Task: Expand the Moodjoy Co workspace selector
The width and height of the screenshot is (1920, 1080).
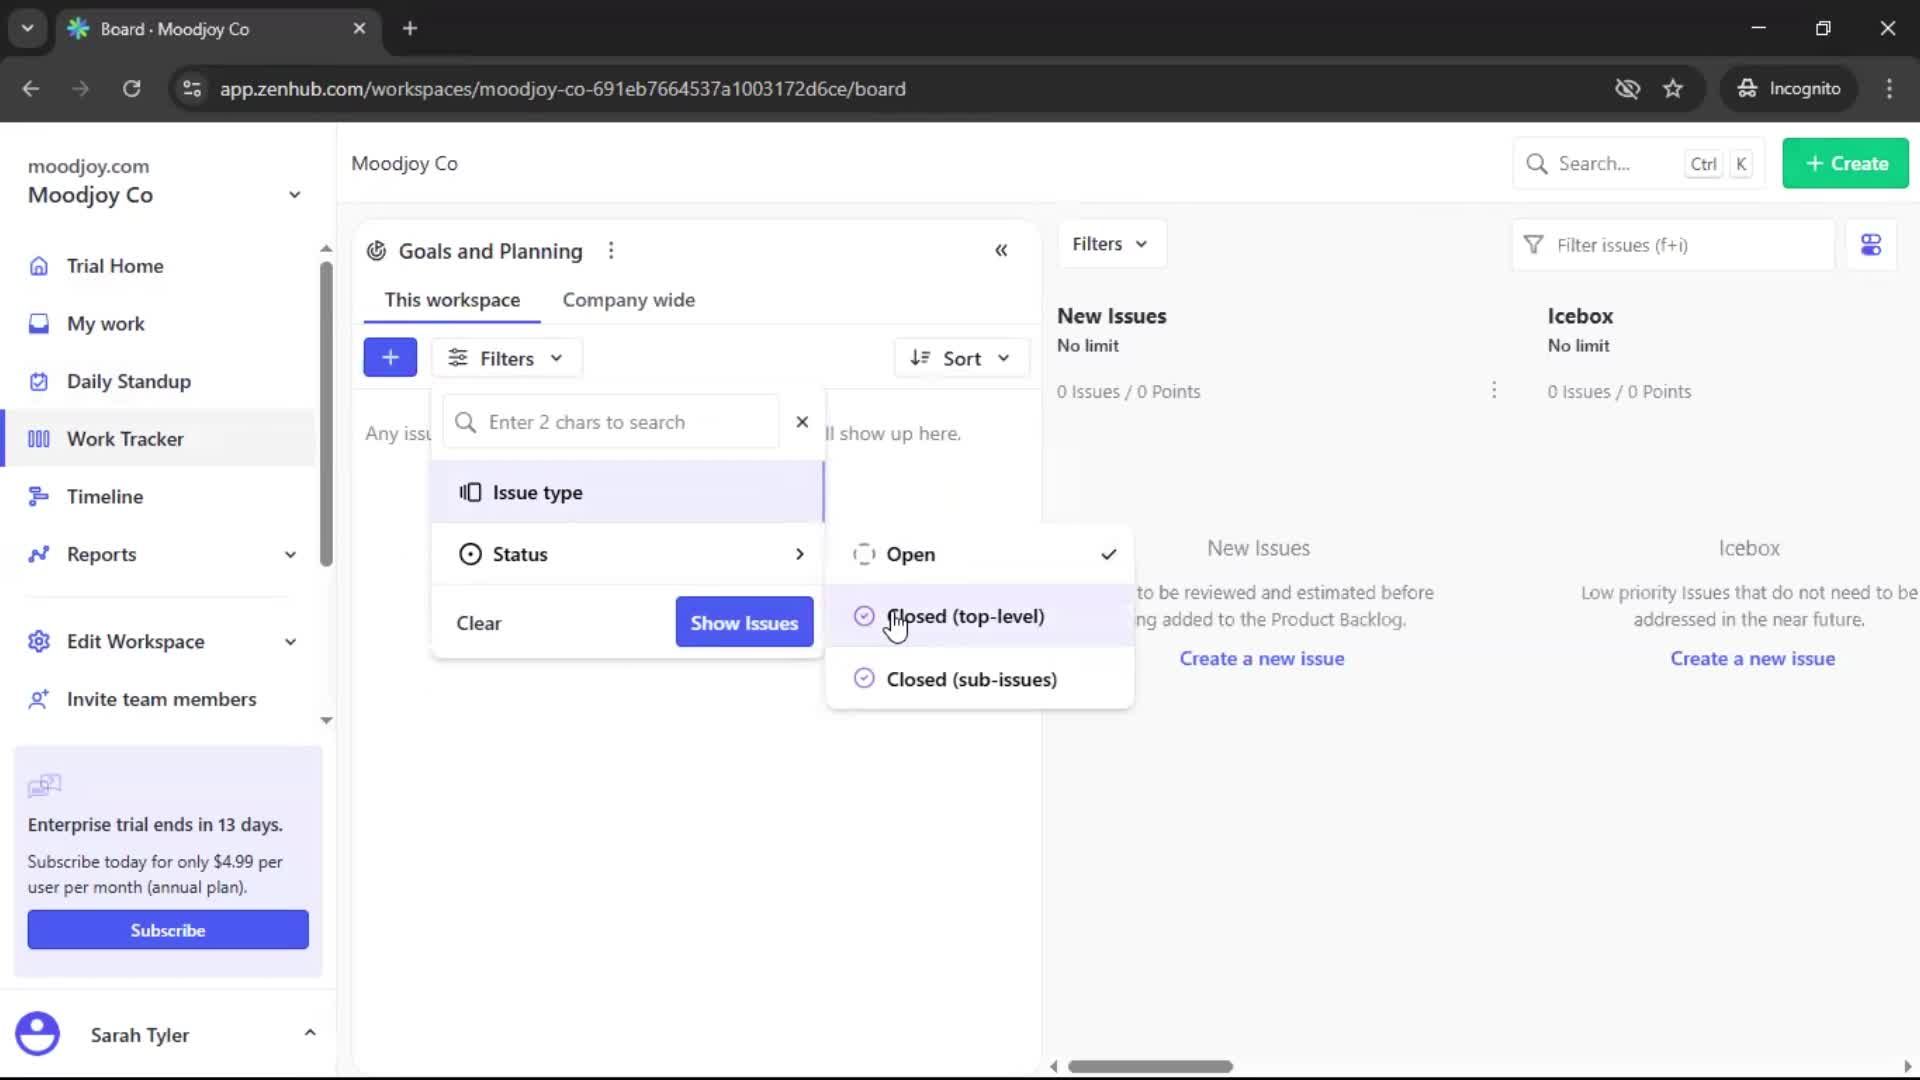Action: click(293, 194)
